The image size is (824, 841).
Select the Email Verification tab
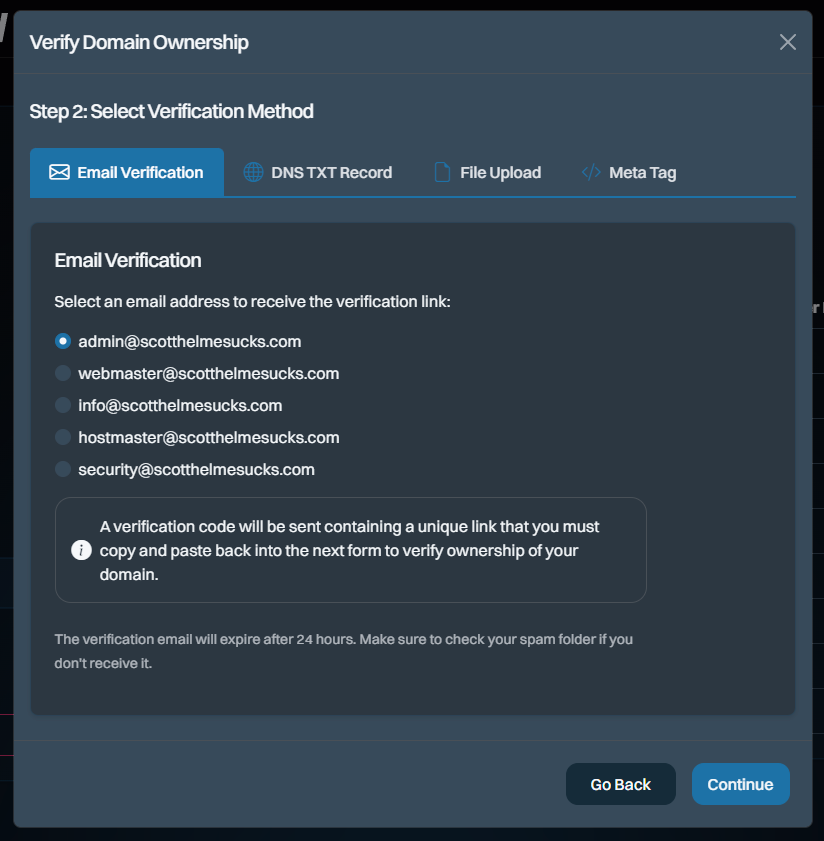[127, 172]
